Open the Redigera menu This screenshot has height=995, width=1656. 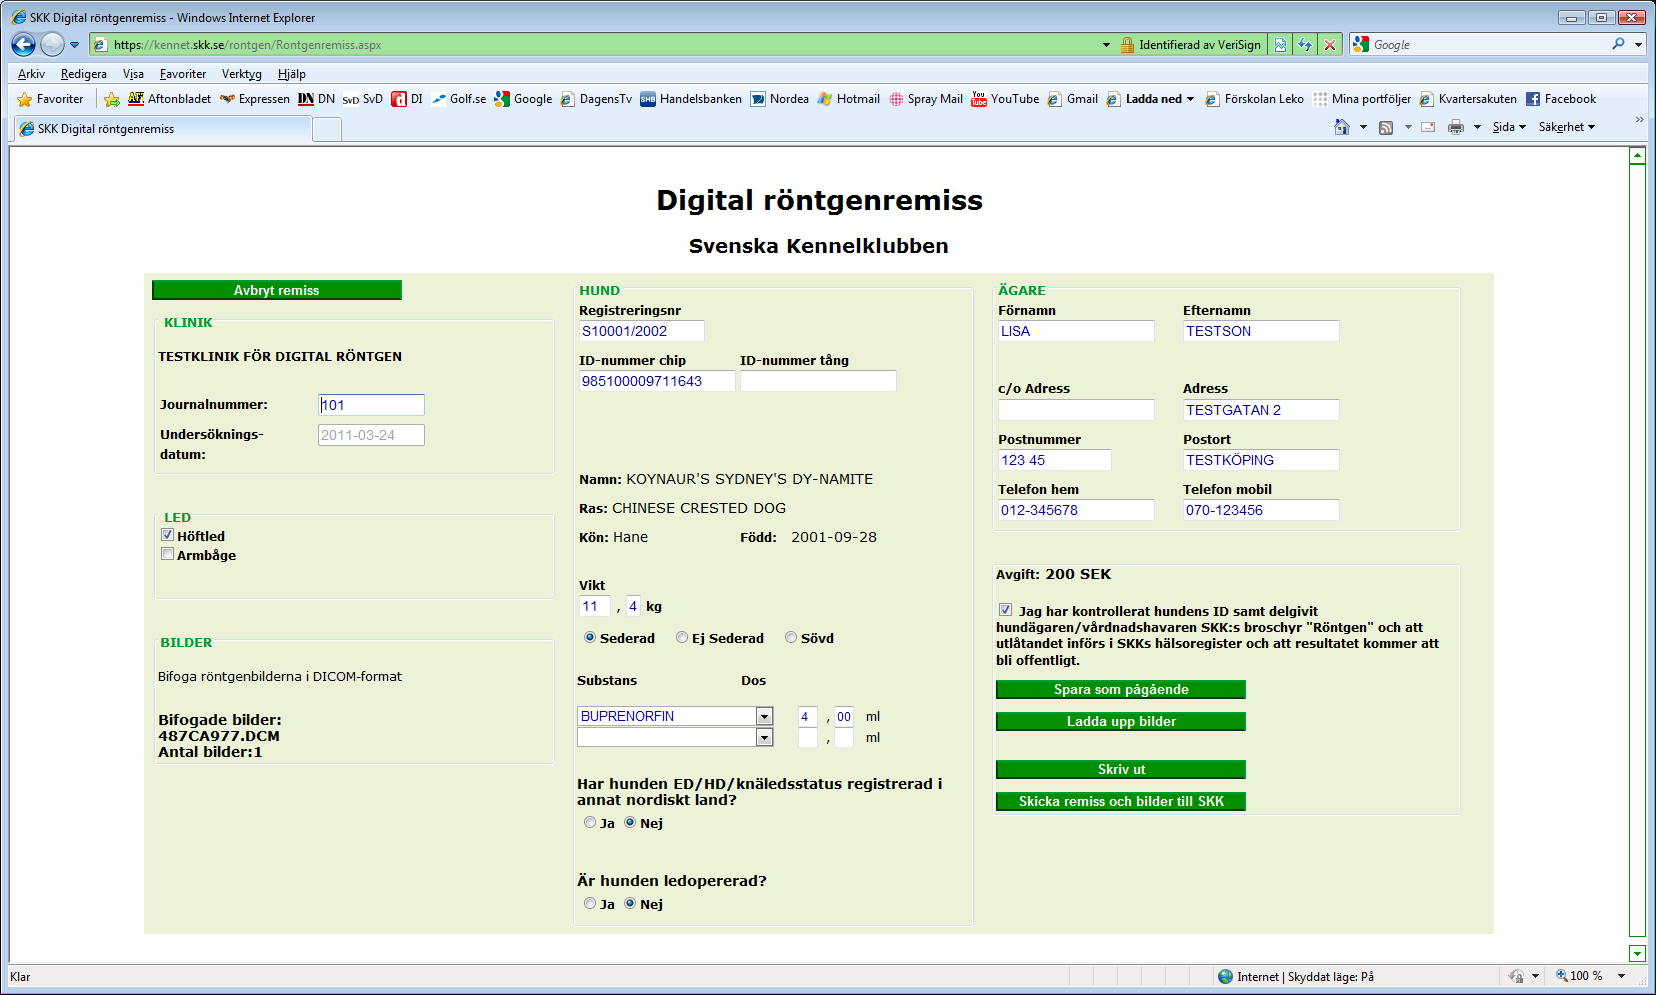click(84, 74)
